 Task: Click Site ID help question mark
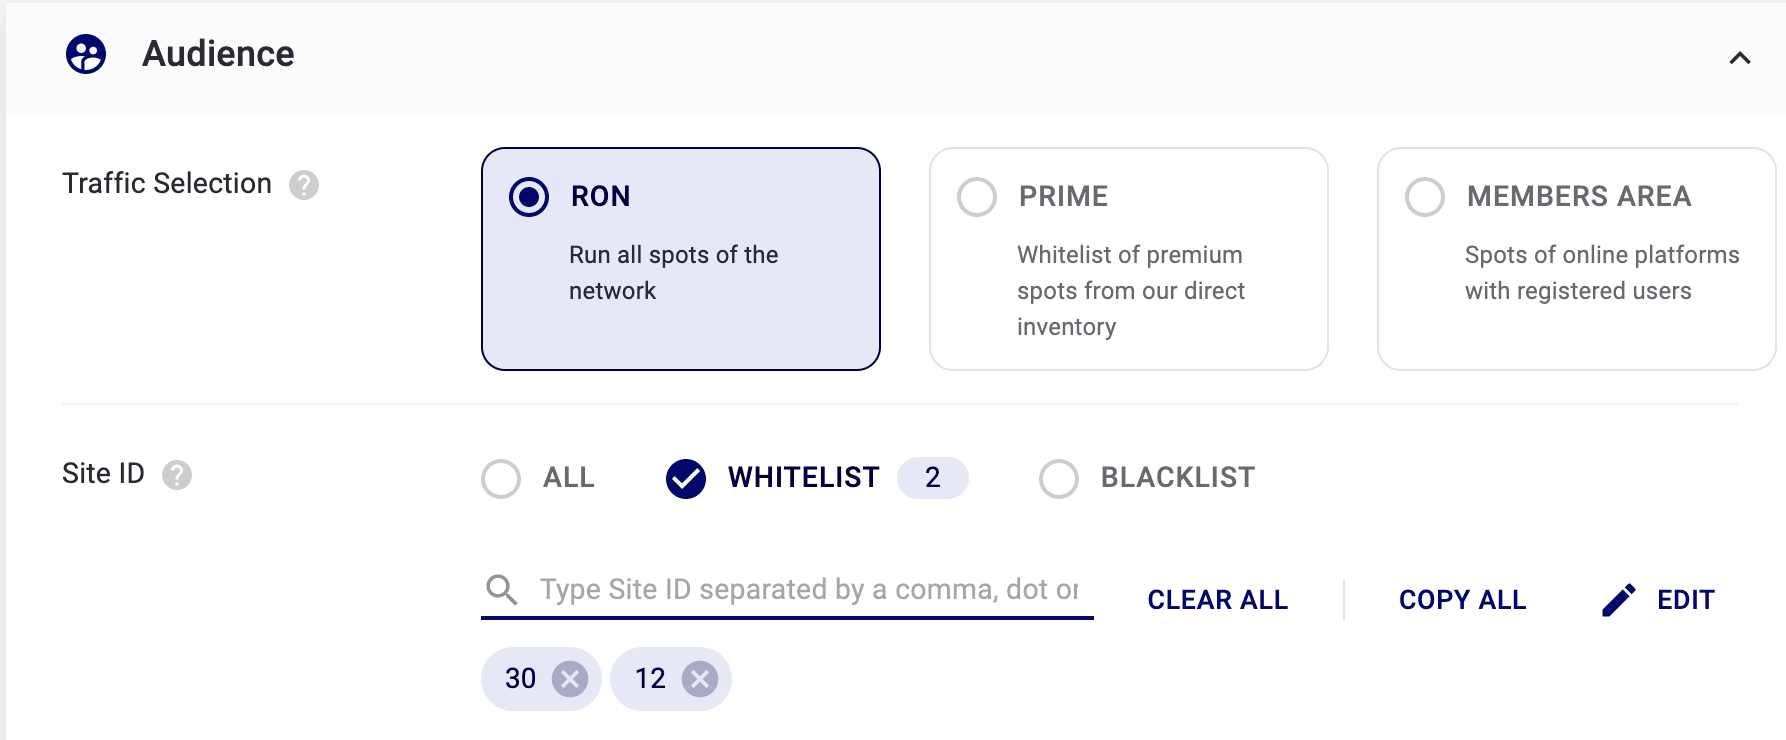[177, 475]
